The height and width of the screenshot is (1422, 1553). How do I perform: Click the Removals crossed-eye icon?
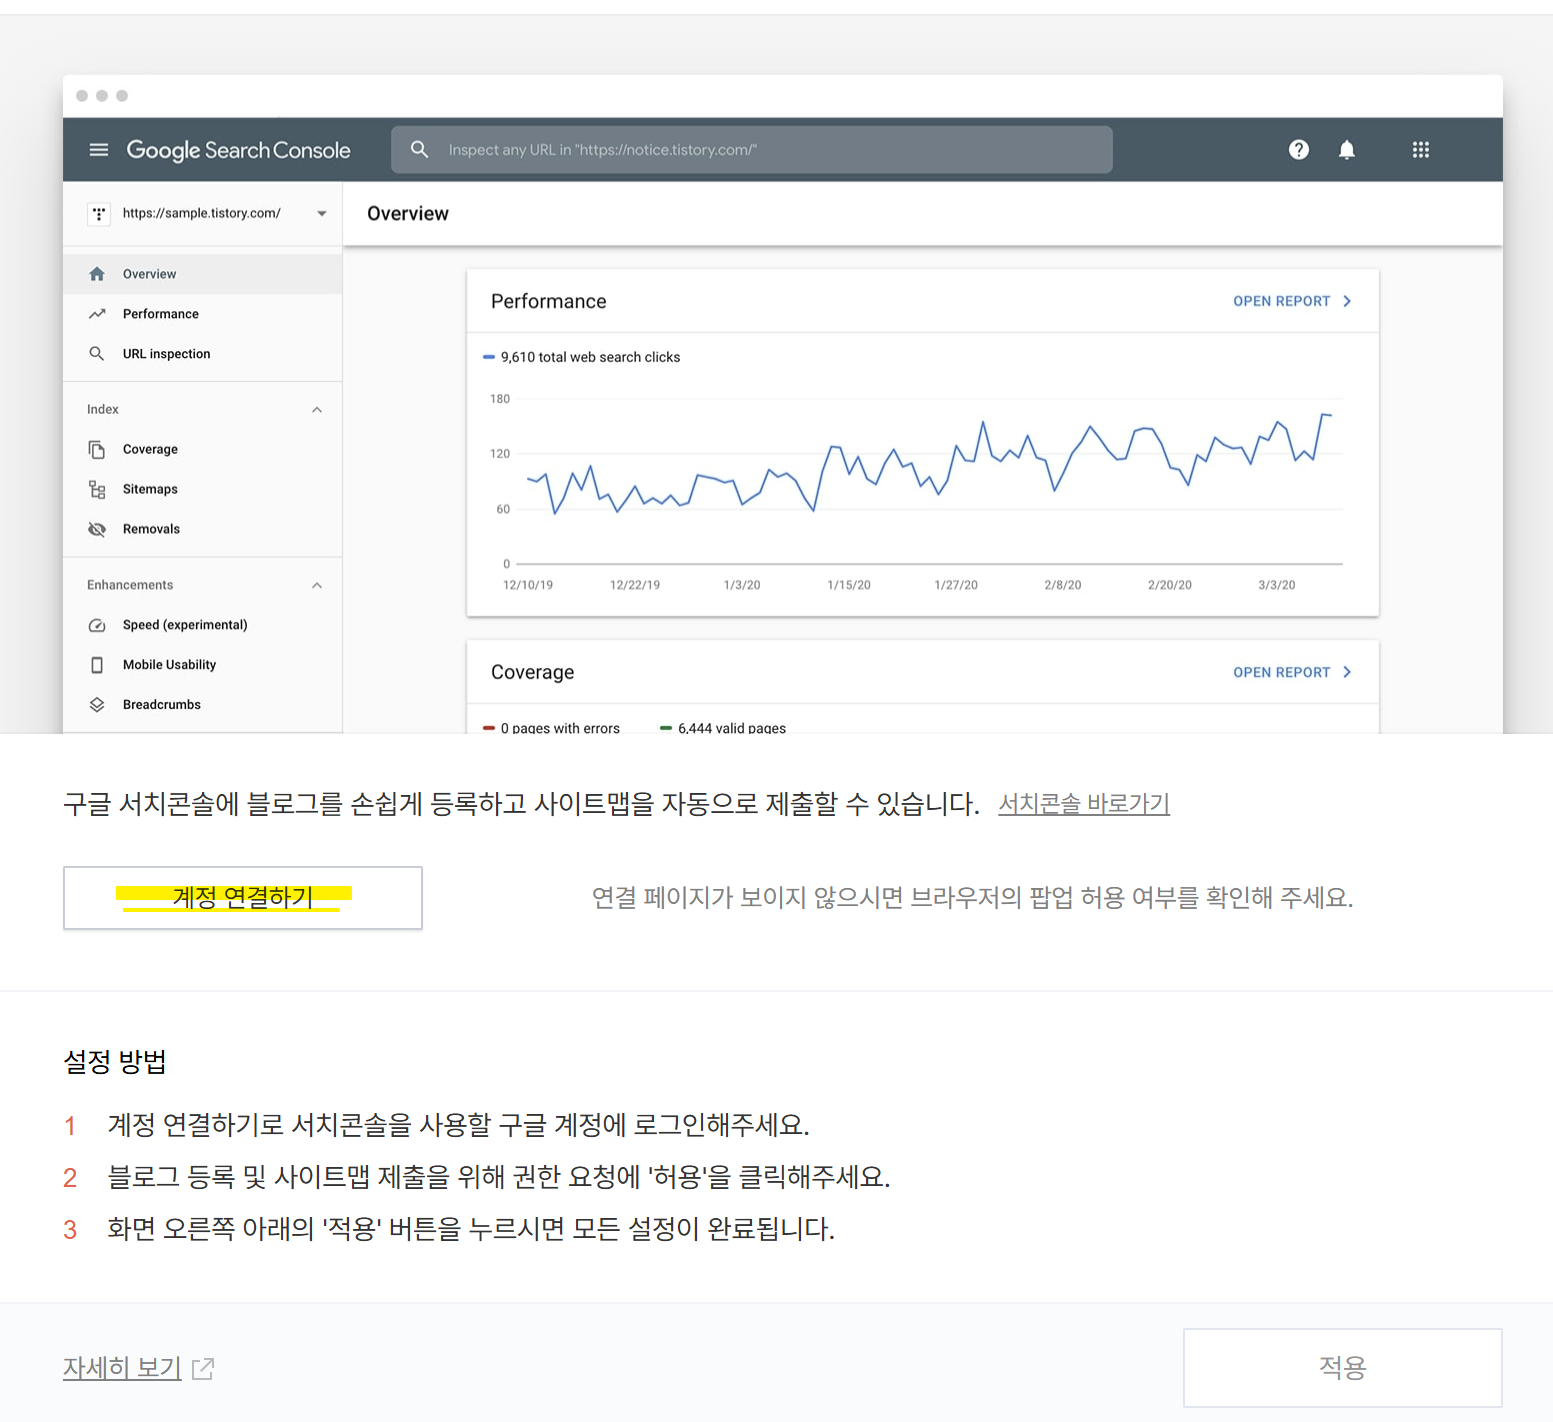[x=97, y=529]
